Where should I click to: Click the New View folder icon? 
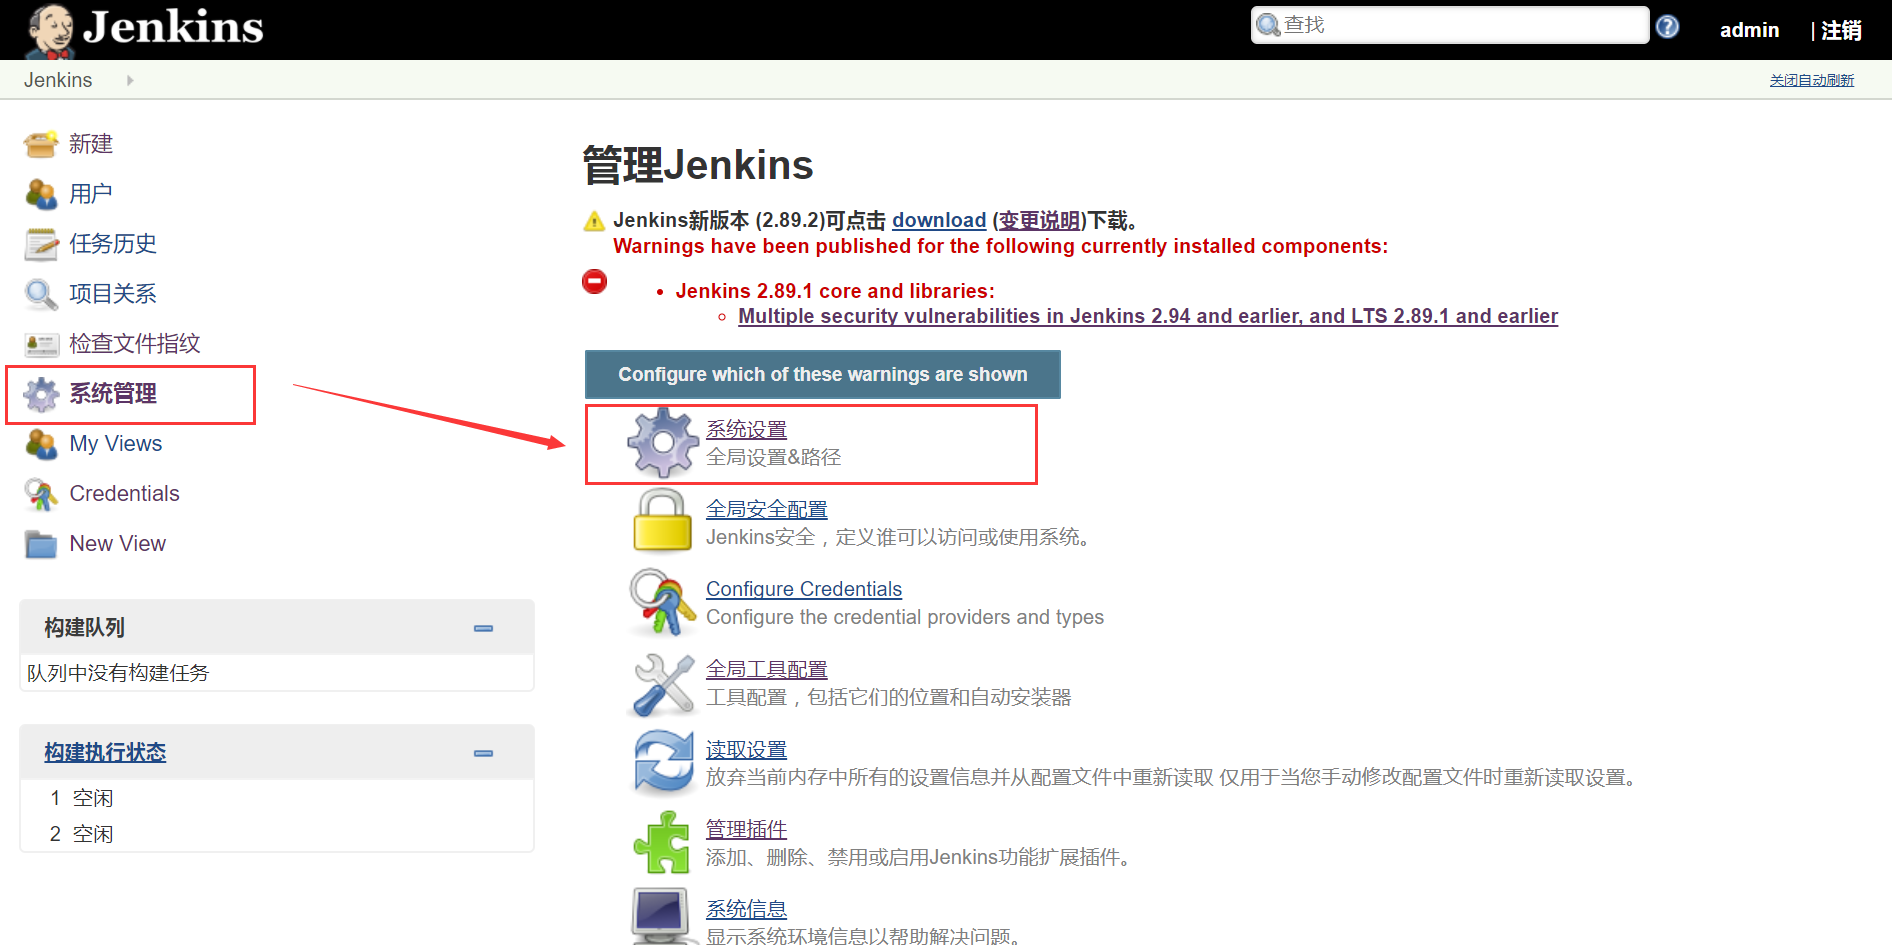41,544
